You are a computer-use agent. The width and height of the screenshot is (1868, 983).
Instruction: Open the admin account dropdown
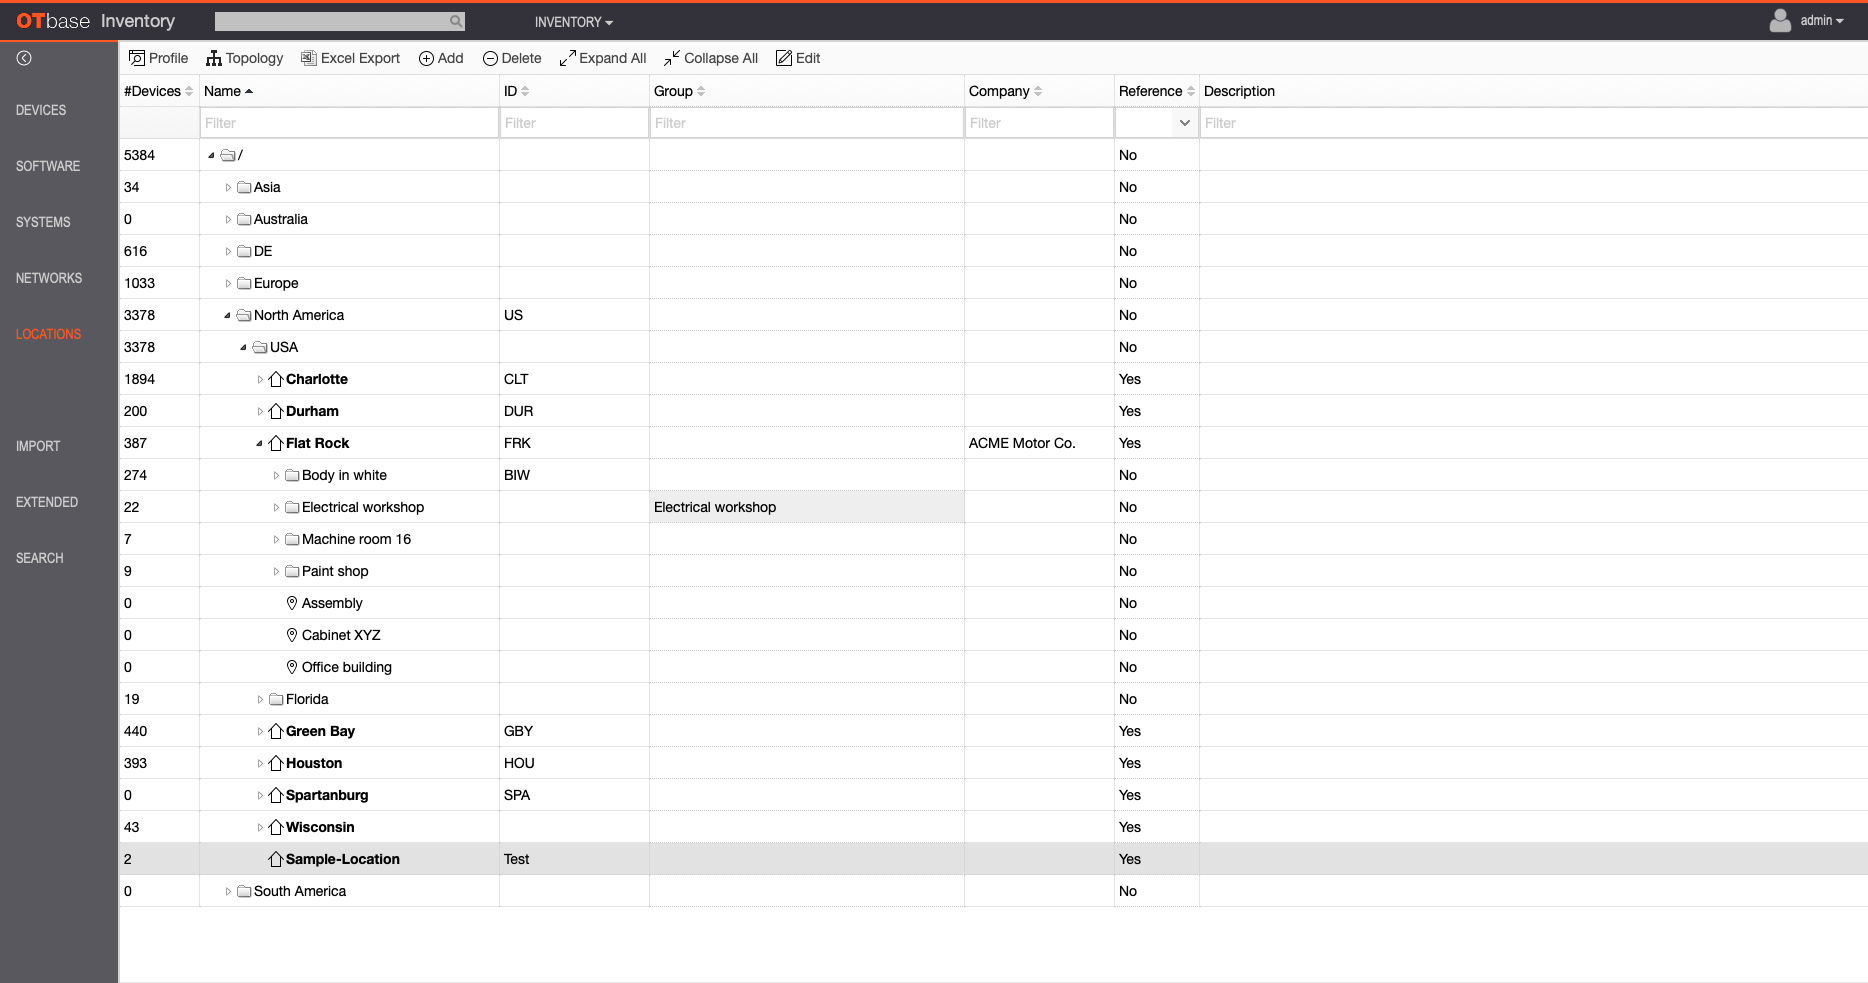click(1822, 20)
